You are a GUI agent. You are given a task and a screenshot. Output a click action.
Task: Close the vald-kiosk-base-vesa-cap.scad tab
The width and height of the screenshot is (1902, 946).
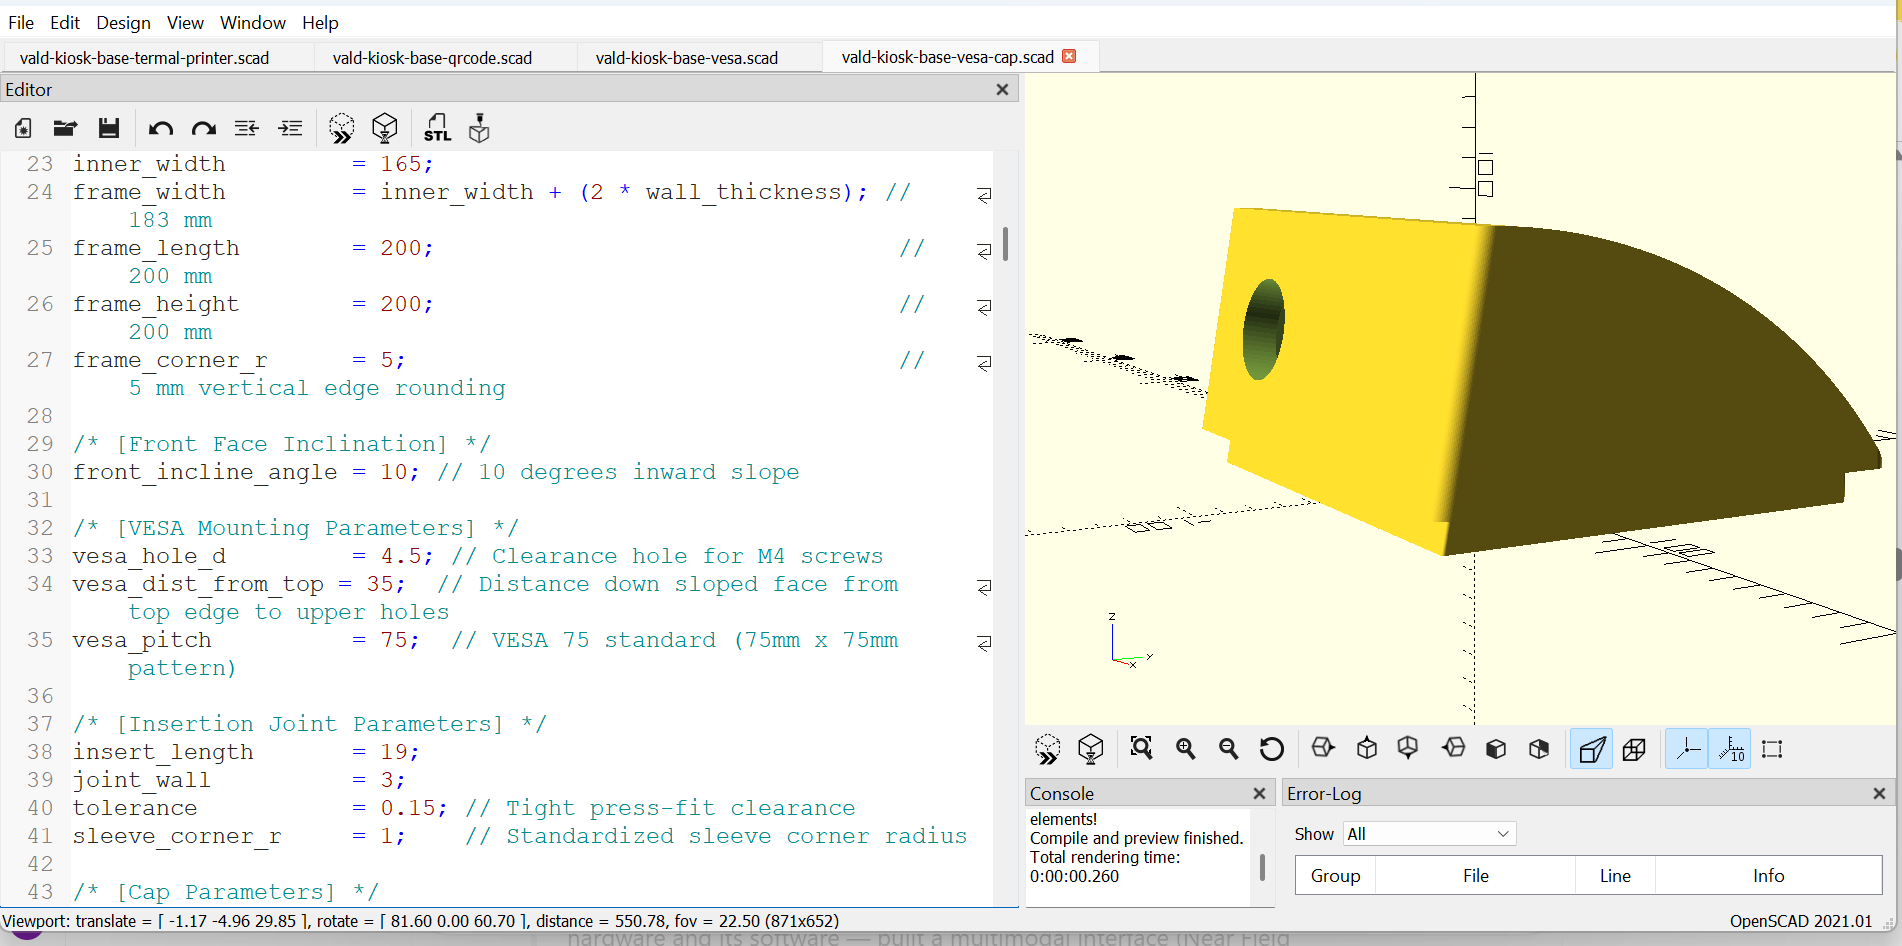1069,56
